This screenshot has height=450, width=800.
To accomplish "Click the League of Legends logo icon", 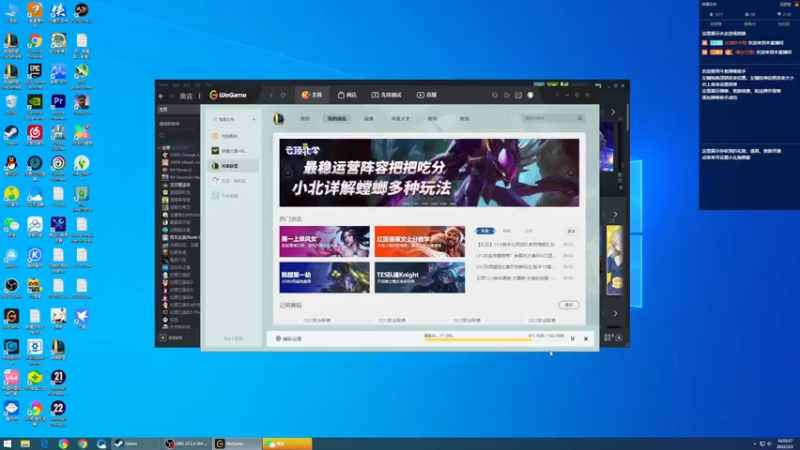I will 279,118.
